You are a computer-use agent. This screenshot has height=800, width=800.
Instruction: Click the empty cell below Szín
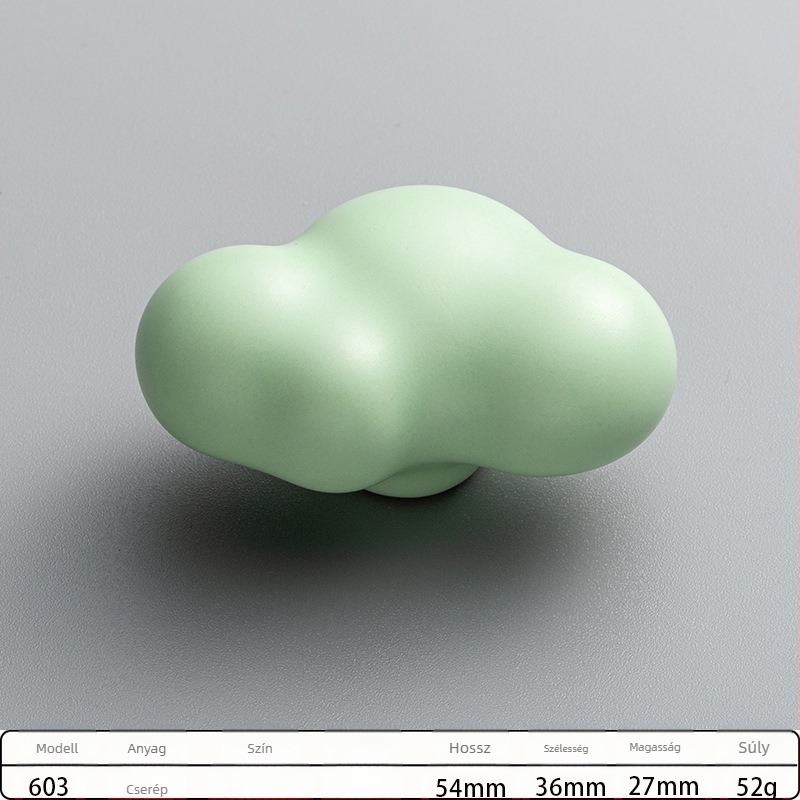tap(260, 787)
